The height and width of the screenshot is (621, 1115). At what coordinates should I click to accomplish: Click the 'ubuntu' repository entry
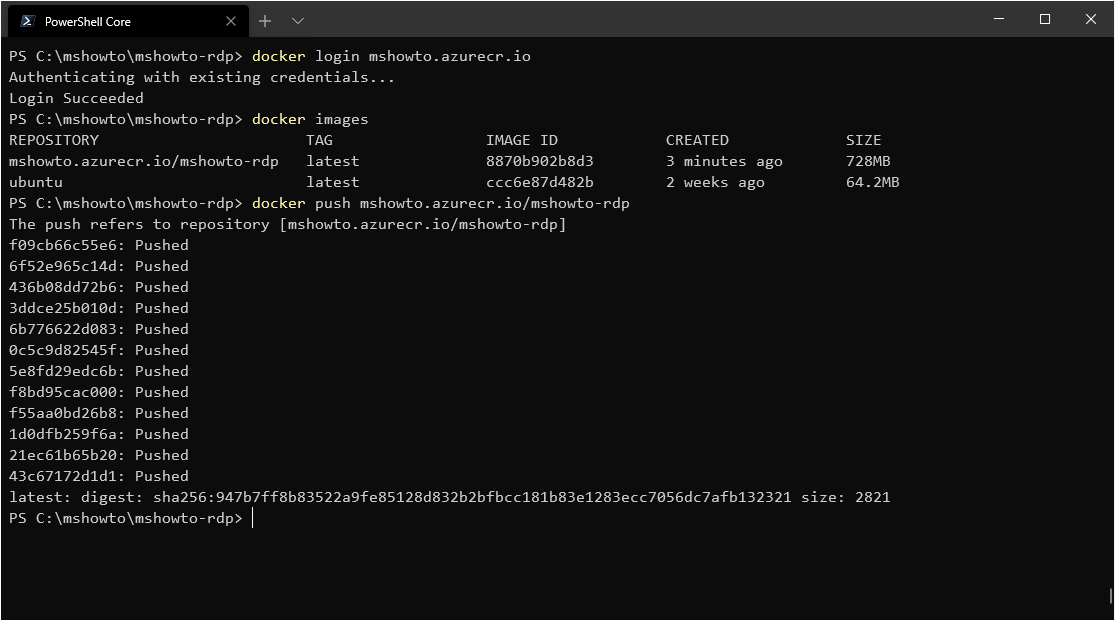36,182
